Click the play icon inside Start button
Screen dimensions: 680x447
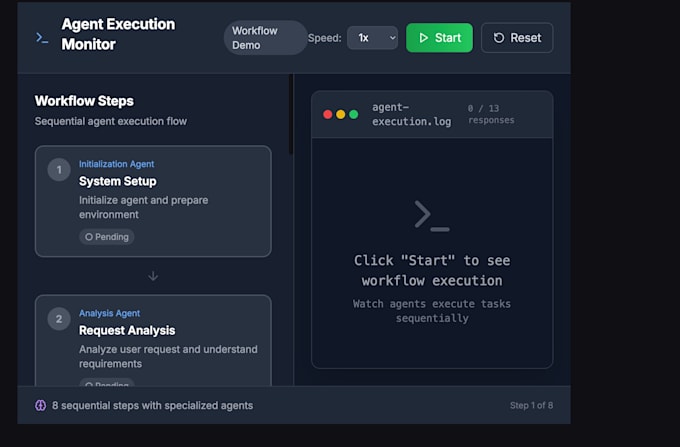click(x=424, y=38)
